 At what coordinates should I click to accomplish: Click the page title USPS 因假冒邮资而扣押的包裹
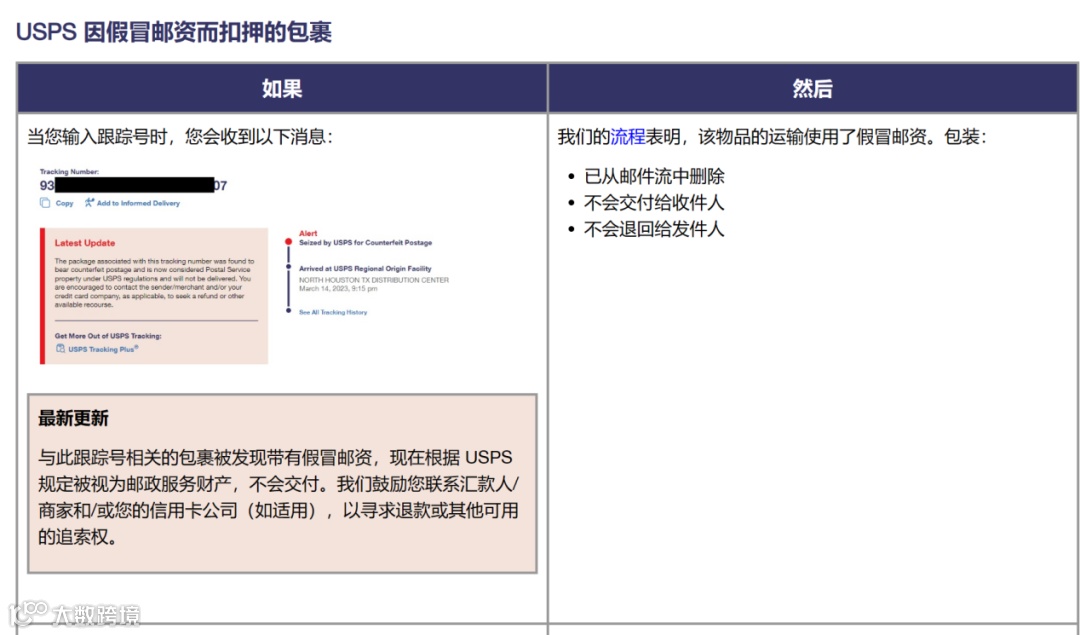click(174, 32)
